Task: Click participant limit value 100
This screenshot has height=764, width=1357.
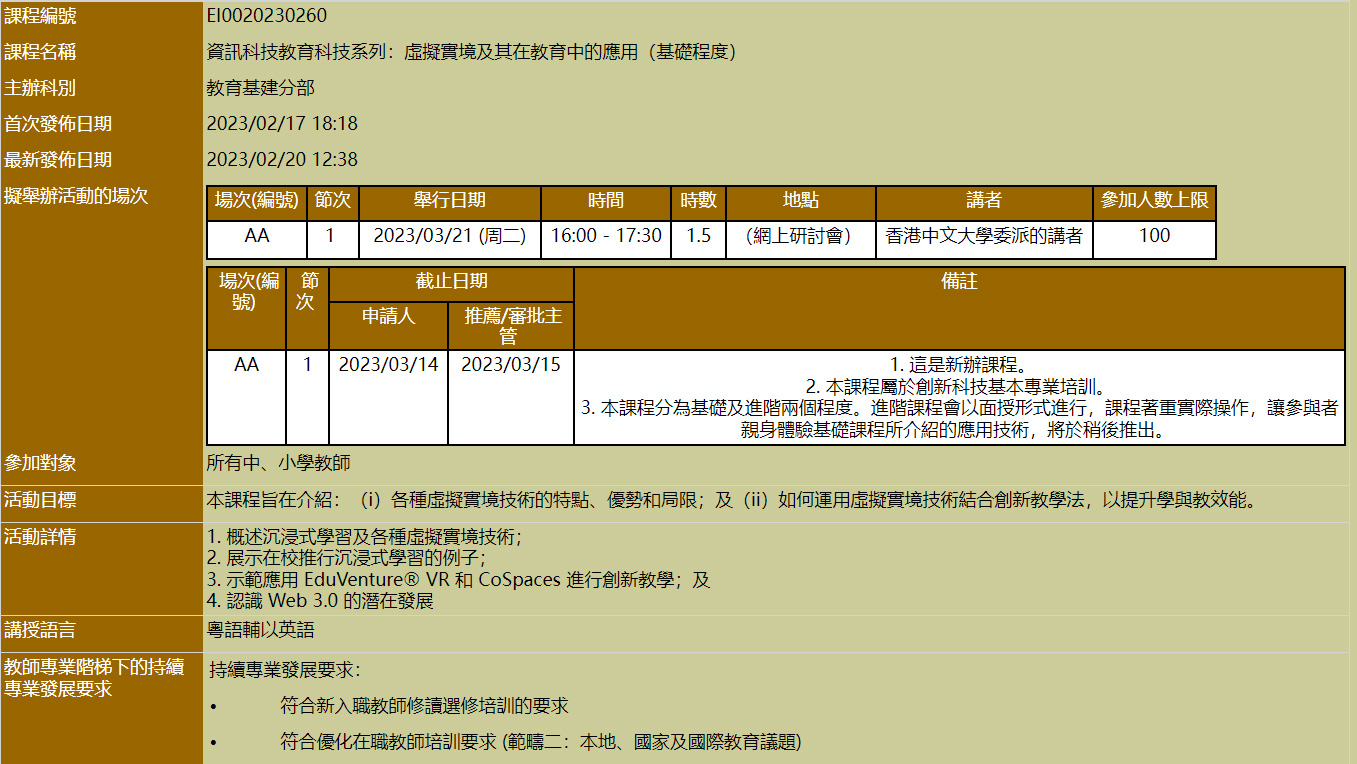Action: [1154, 237]
